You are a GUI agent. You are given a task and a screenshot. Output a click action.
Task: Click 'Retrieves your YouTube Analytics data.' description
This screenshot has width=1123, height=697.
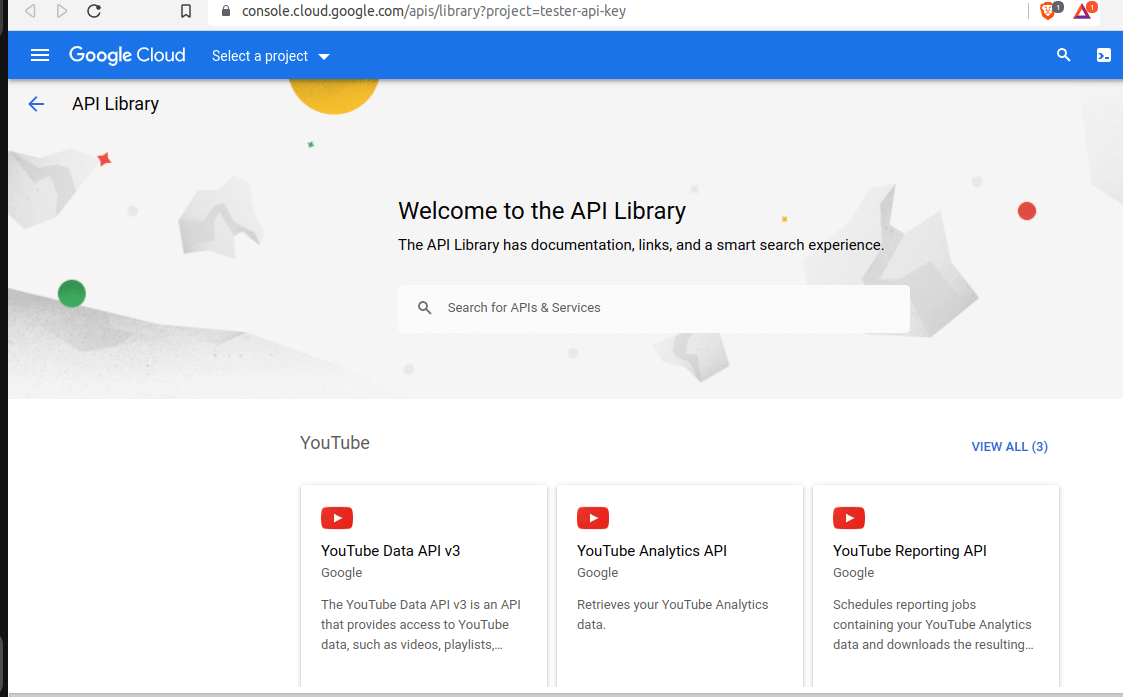click(x=673, y=615)
